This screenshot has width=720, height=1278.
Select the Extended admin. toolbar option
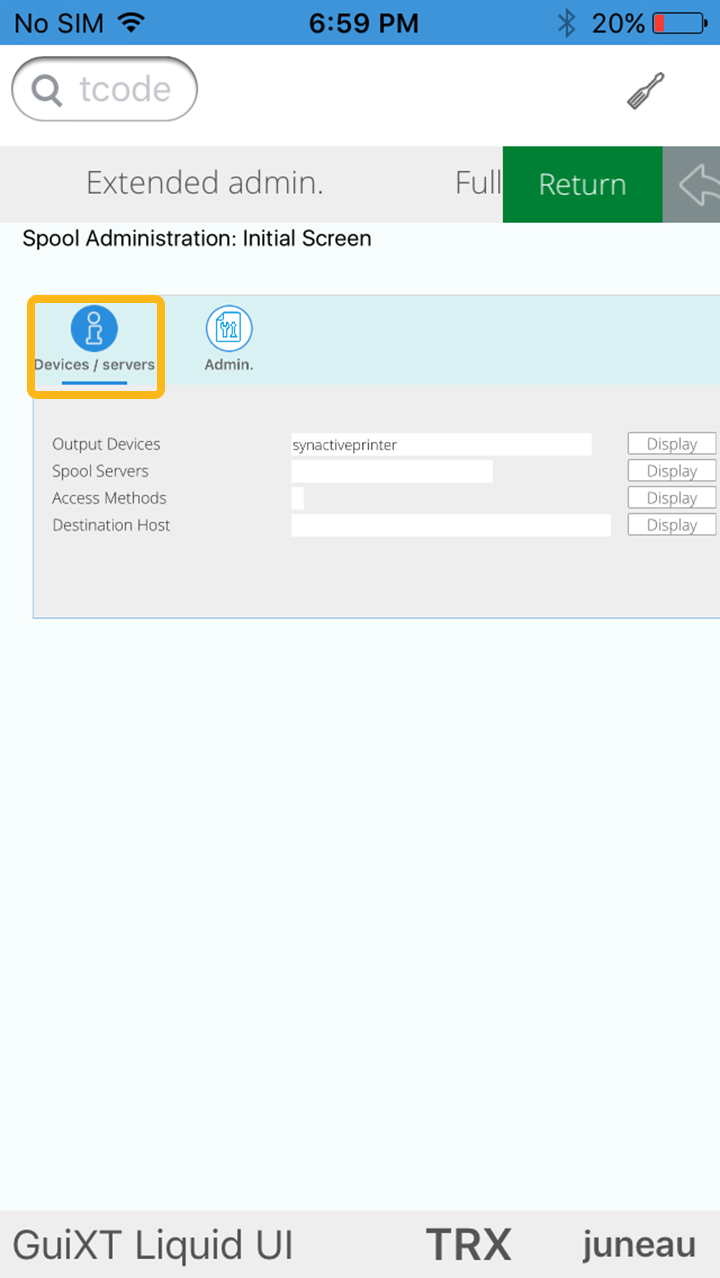coord(204,183)
